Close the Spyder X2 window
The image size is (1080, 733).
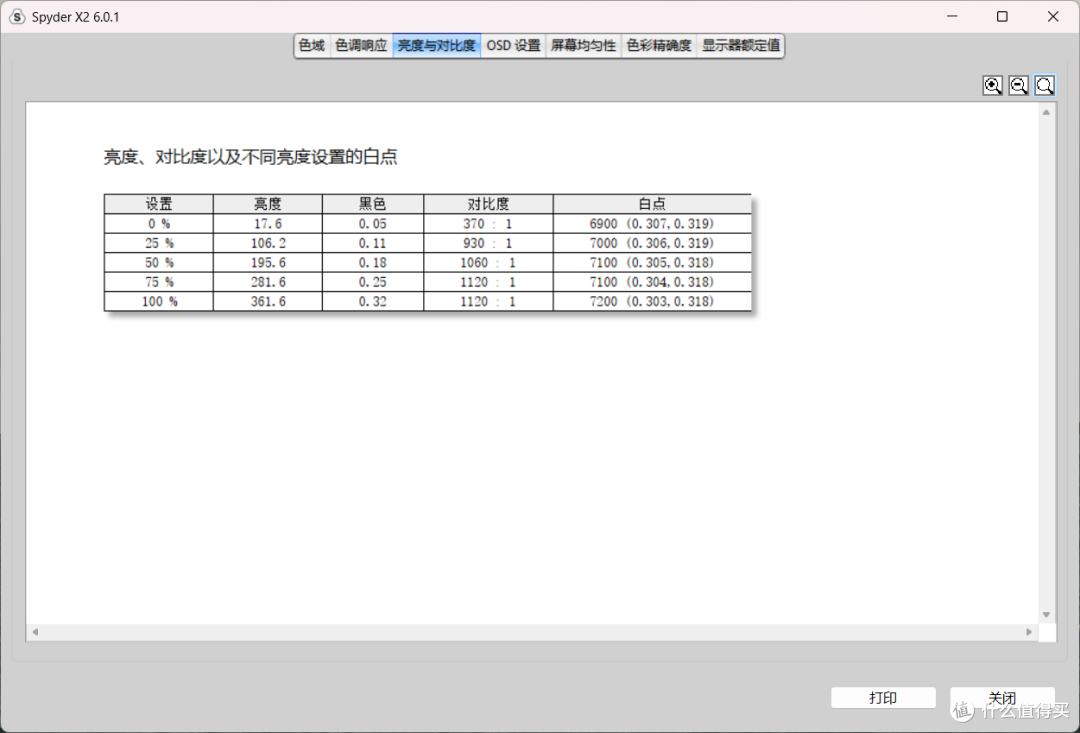[1053, 17]
